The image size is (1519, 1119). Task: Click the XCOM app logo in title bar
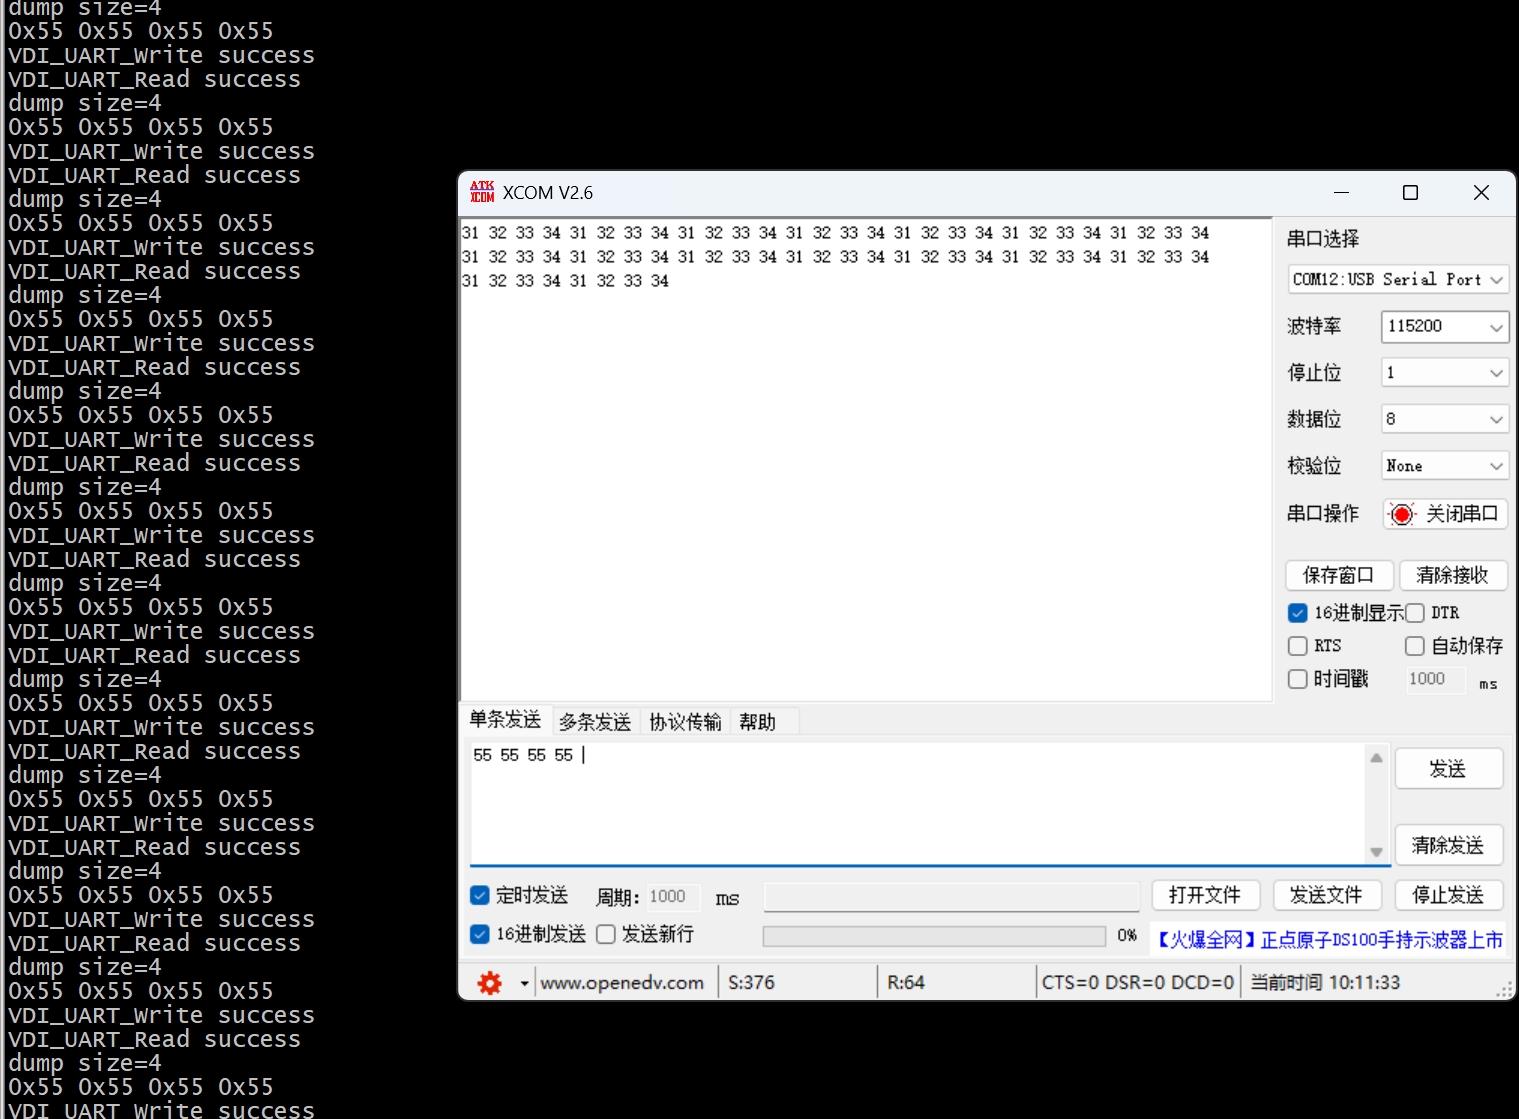482,192
